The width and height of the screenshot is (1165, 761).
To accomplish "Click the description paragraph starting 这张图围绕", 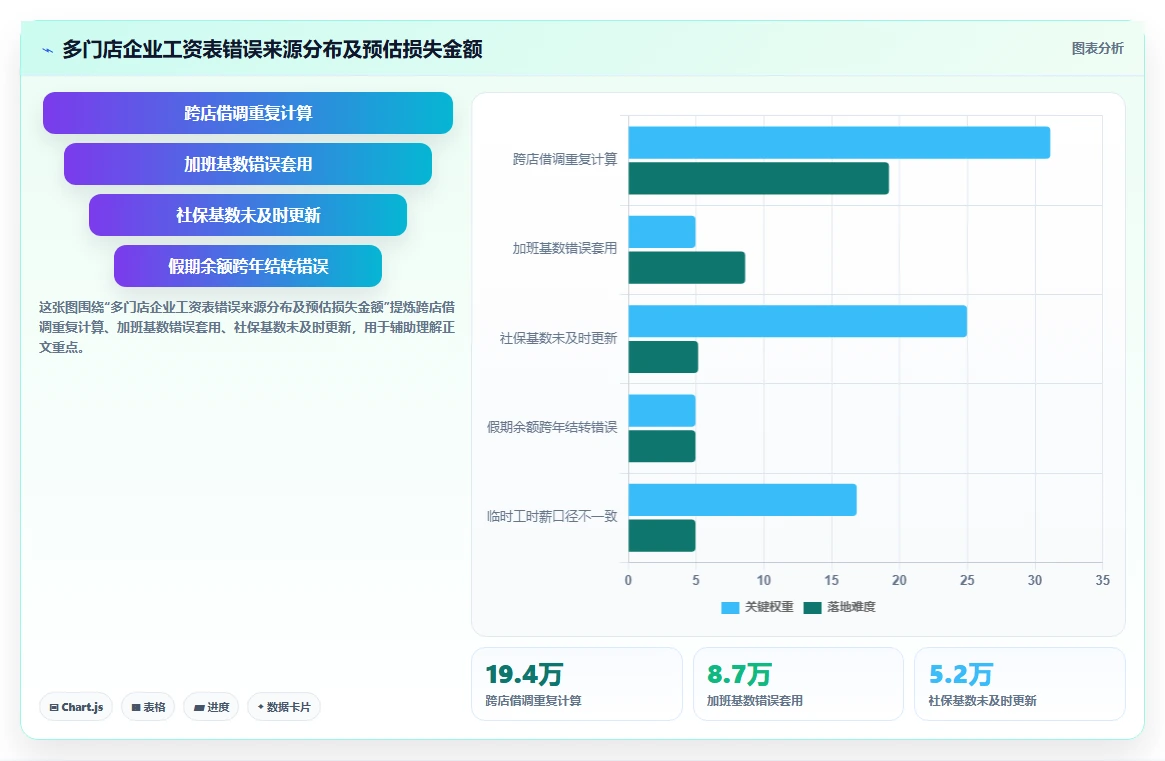I will [x=247, y=327].
